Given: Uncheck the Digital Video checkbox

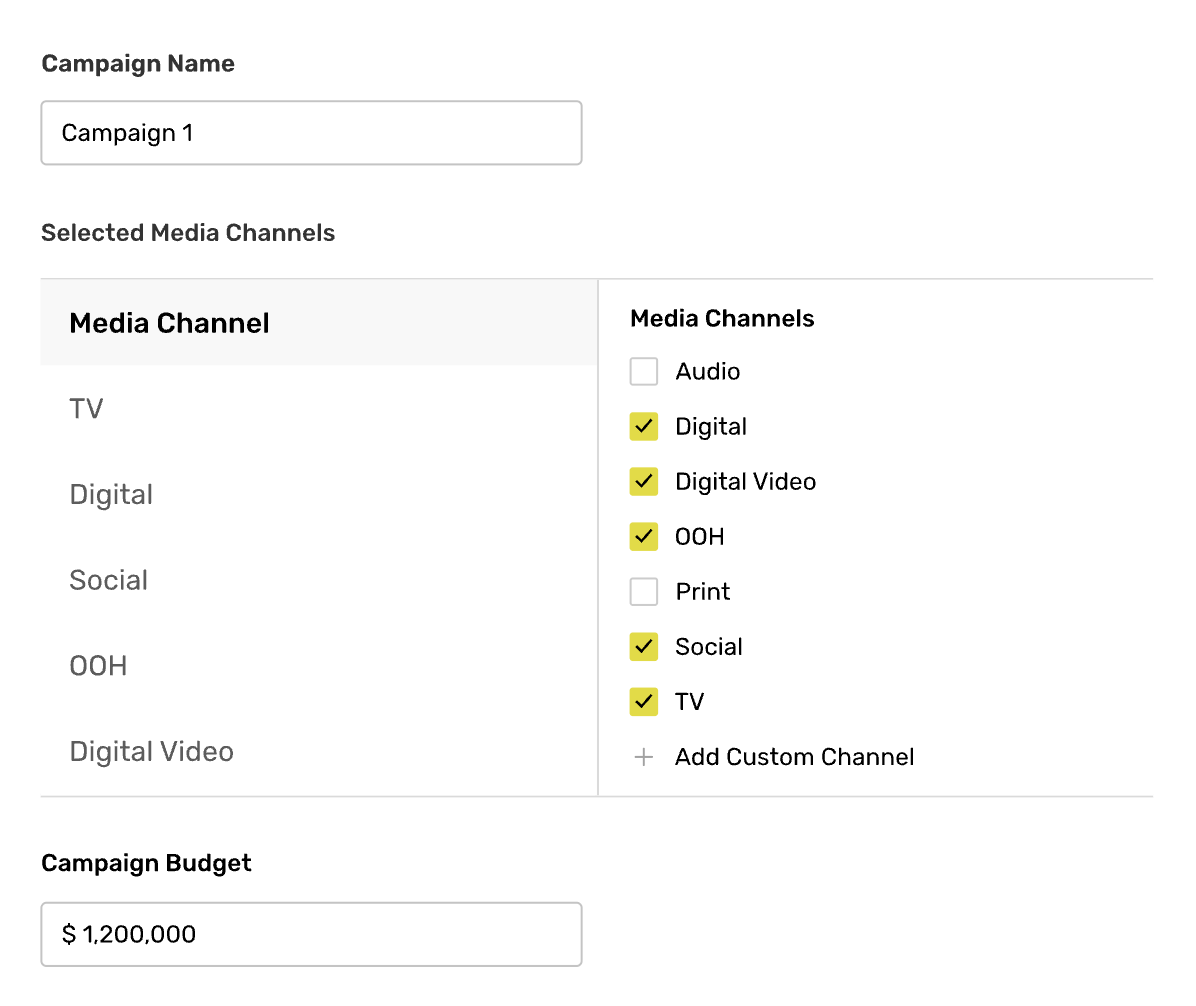Looking at the screenshot, I should point(644,482).
